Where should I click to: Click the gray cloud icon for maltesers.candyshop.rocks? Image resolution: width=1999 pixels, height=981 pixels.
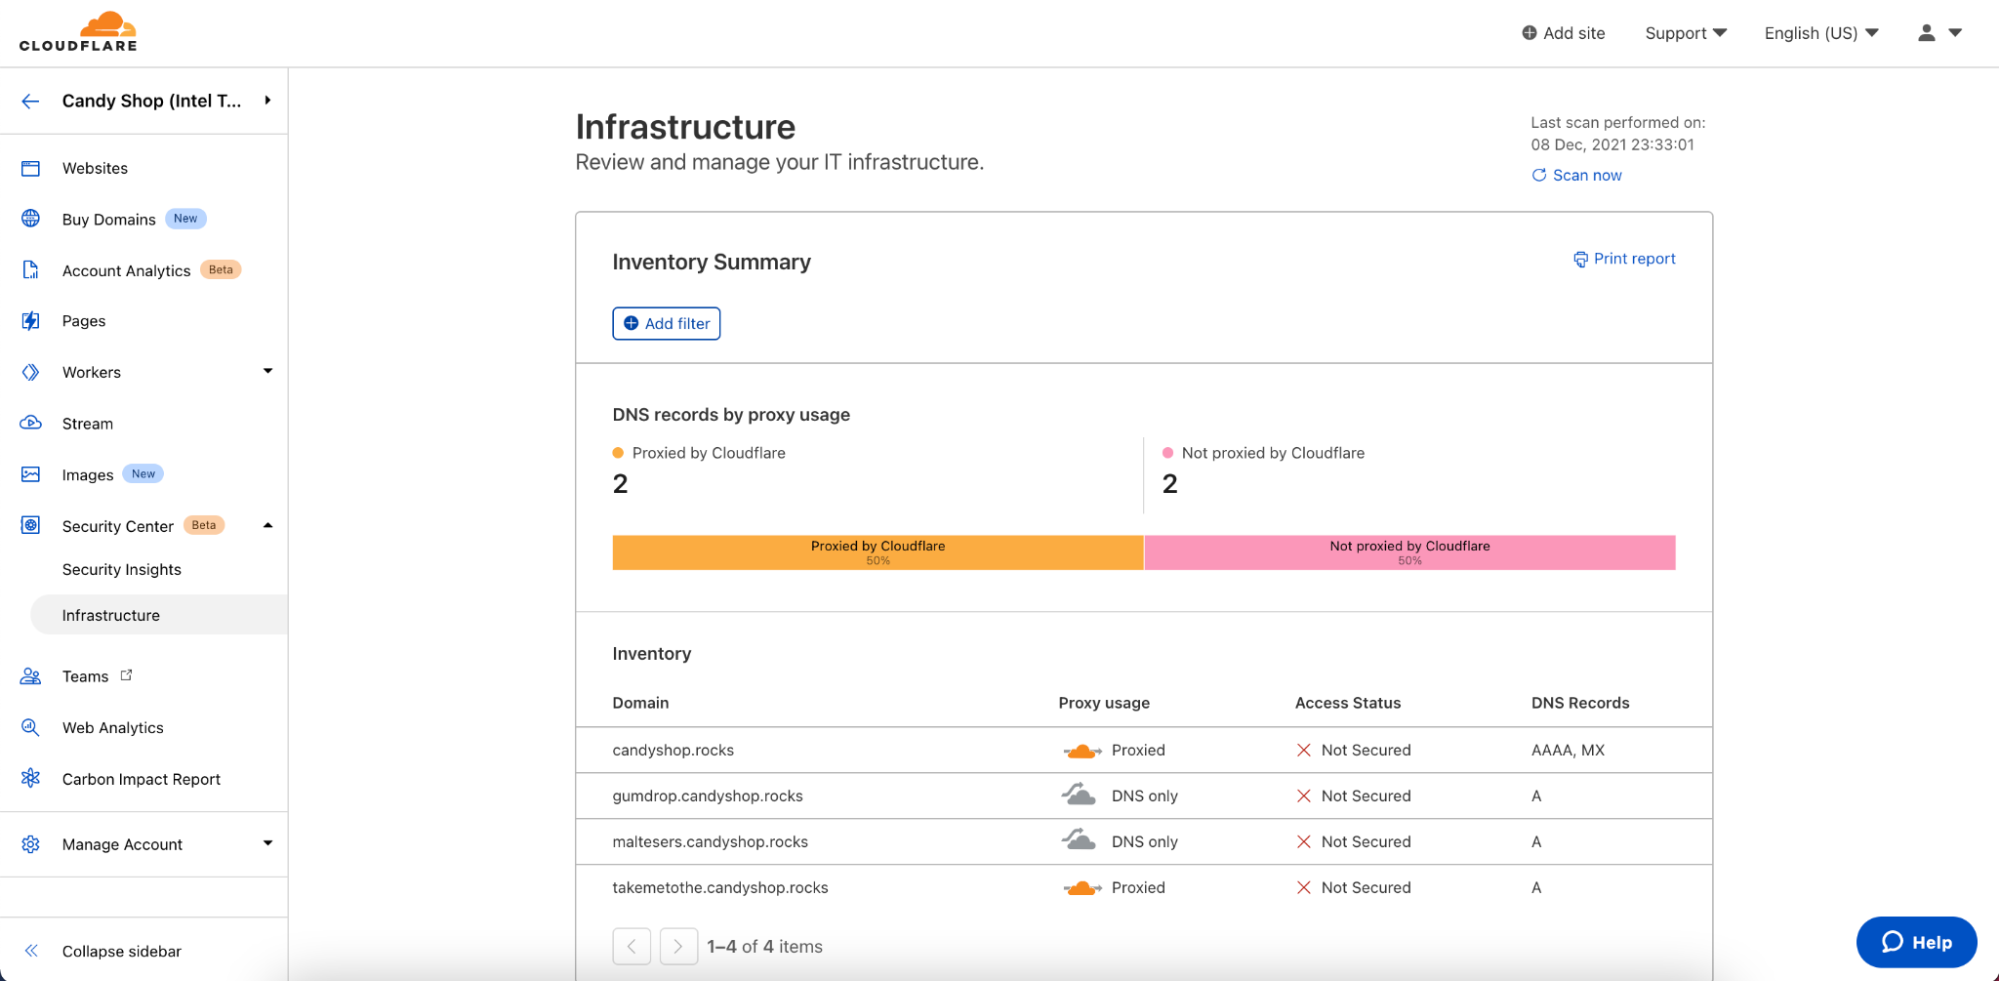click(1079, 840)
